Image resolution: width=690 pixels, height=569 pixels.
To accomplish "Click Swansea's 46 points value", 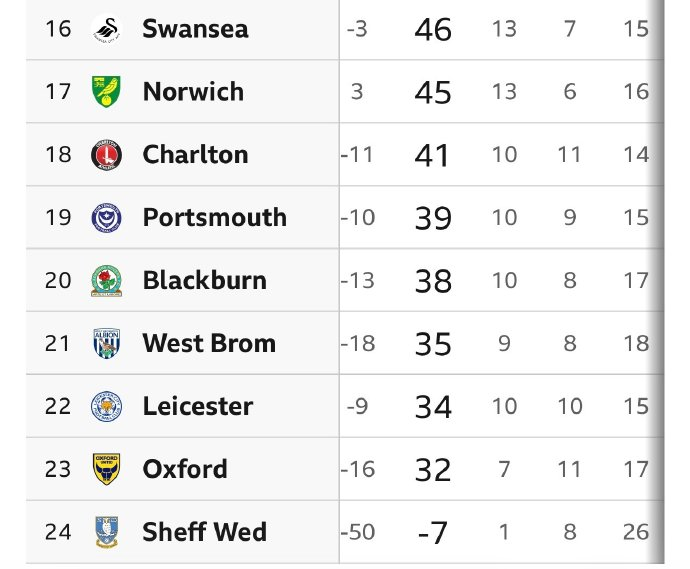I will coord(433,29).
